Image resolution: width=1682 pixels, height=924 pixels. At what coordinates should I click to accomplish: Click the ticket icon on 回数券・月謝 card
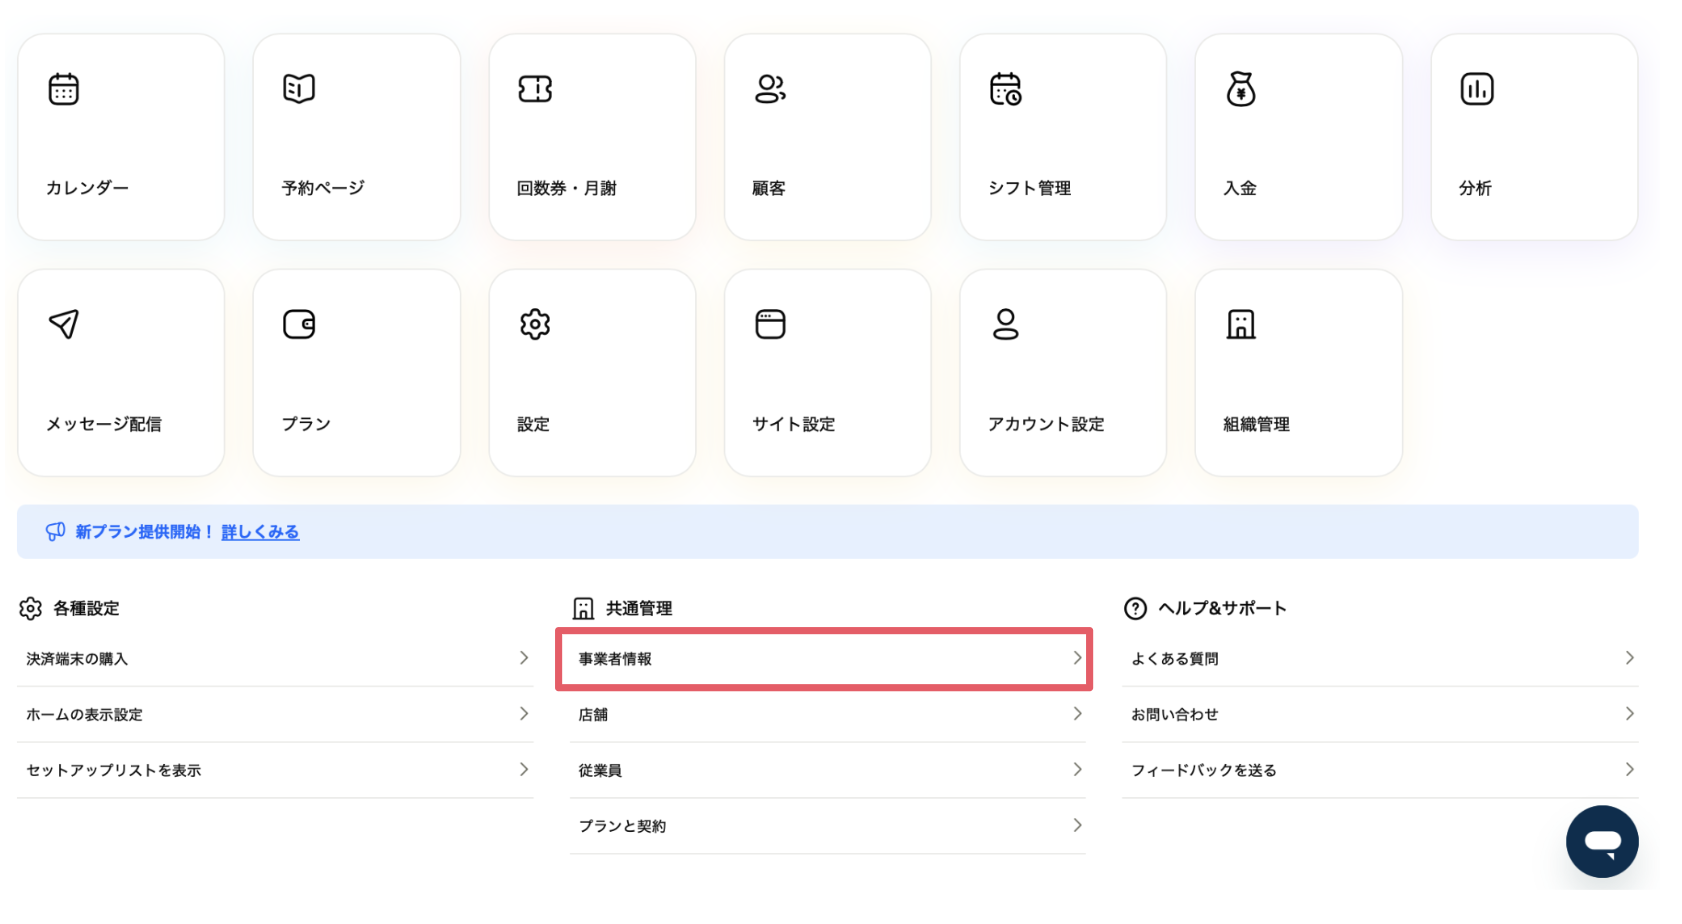535,89
